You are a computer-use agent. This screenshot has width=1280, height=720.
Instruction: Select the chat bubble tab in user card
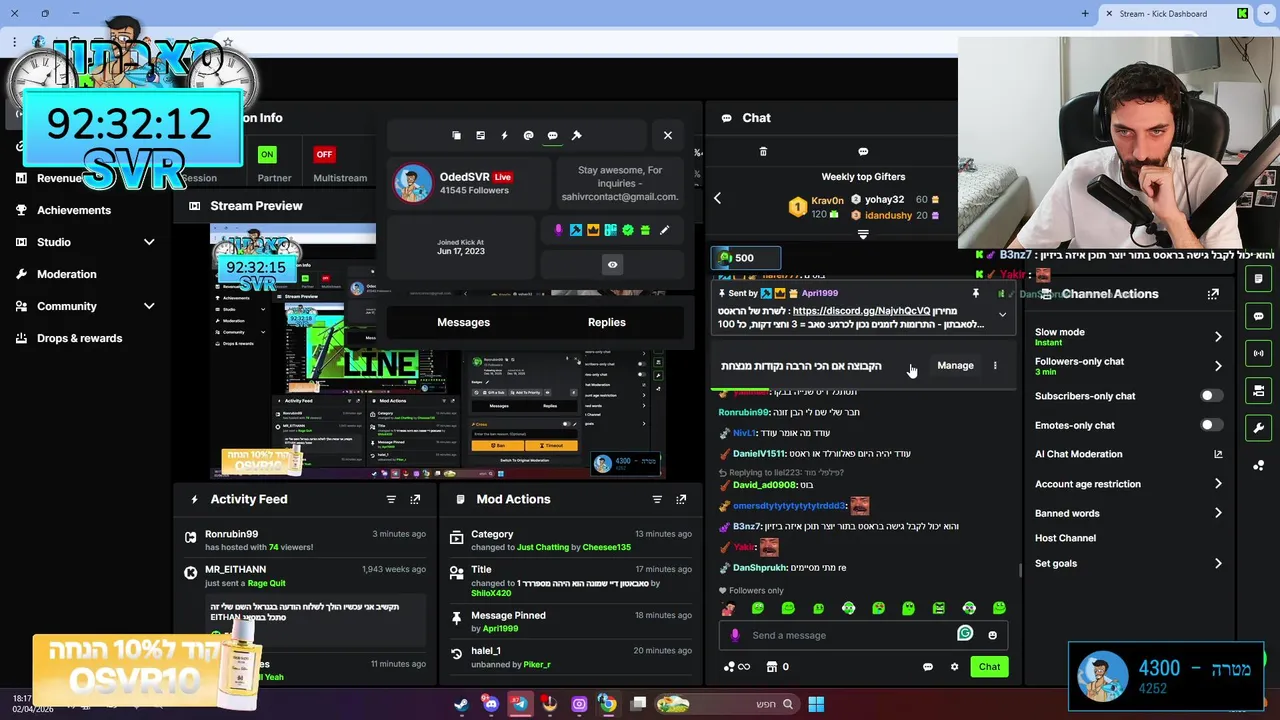[552, 135]
